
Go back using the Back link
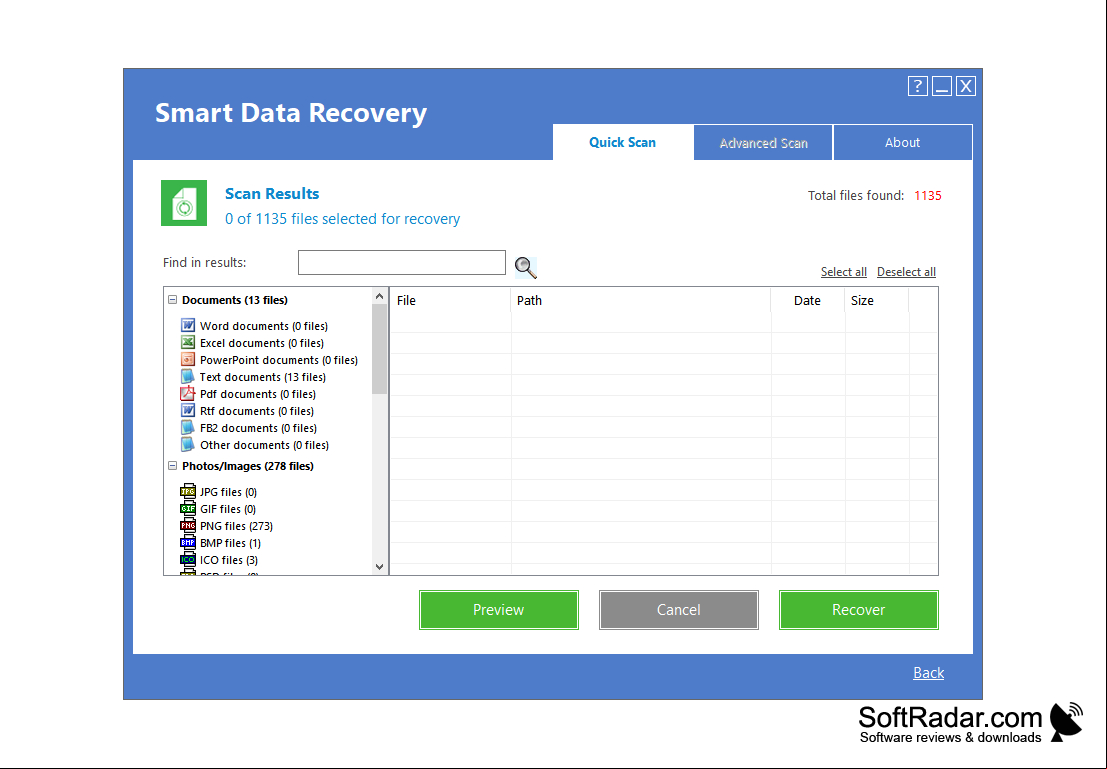(x=928, y=673)
